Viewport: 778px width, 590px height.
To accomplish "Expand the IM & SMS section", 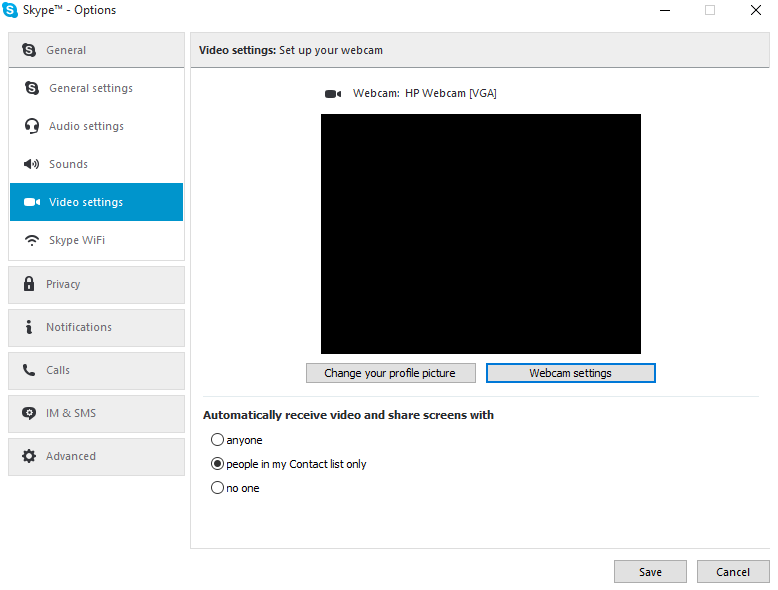I will tap(96, 414).
